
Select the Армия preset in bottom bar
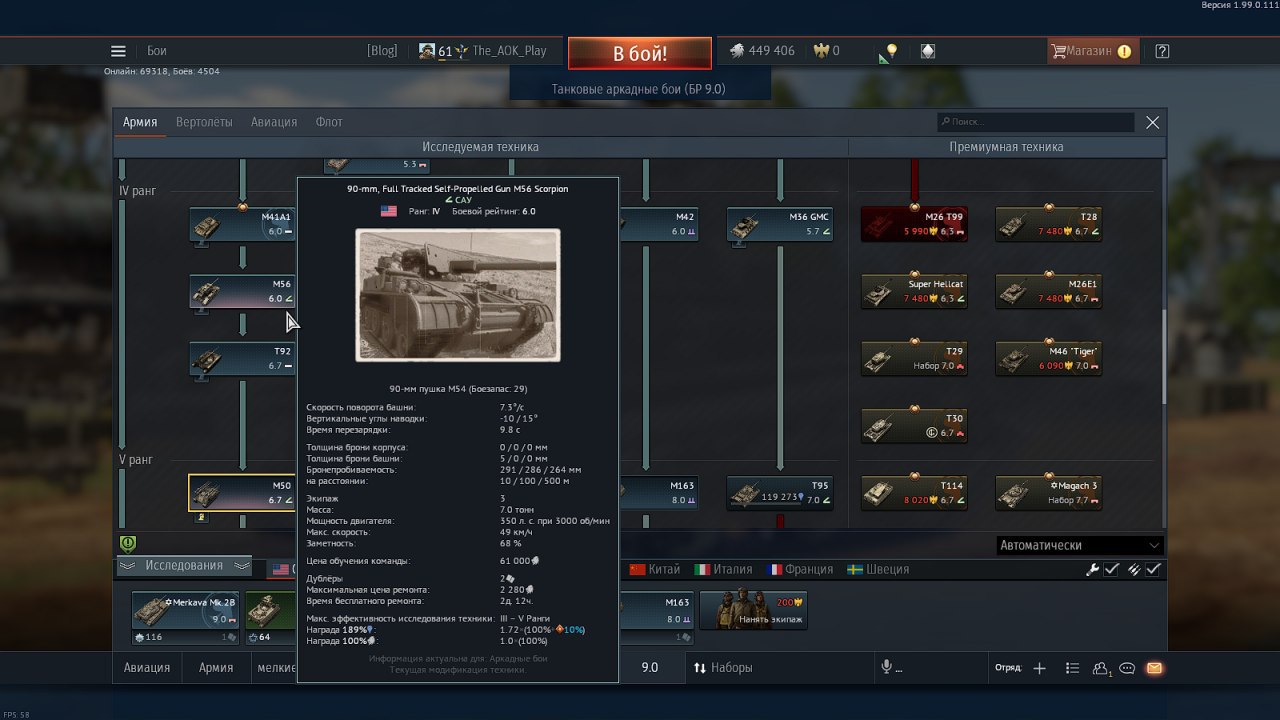[x=216, y=667]
